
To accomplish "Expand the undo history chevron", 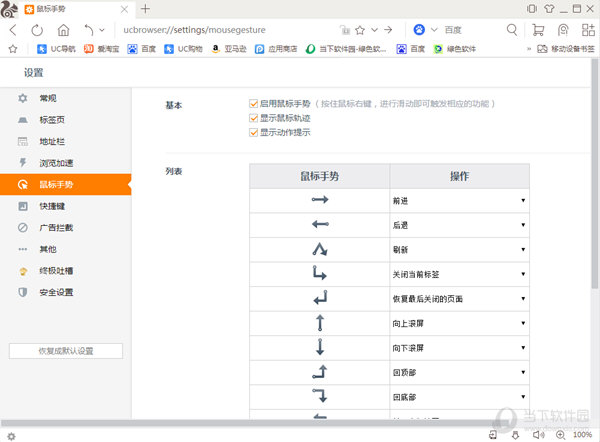I will [102, 30].
